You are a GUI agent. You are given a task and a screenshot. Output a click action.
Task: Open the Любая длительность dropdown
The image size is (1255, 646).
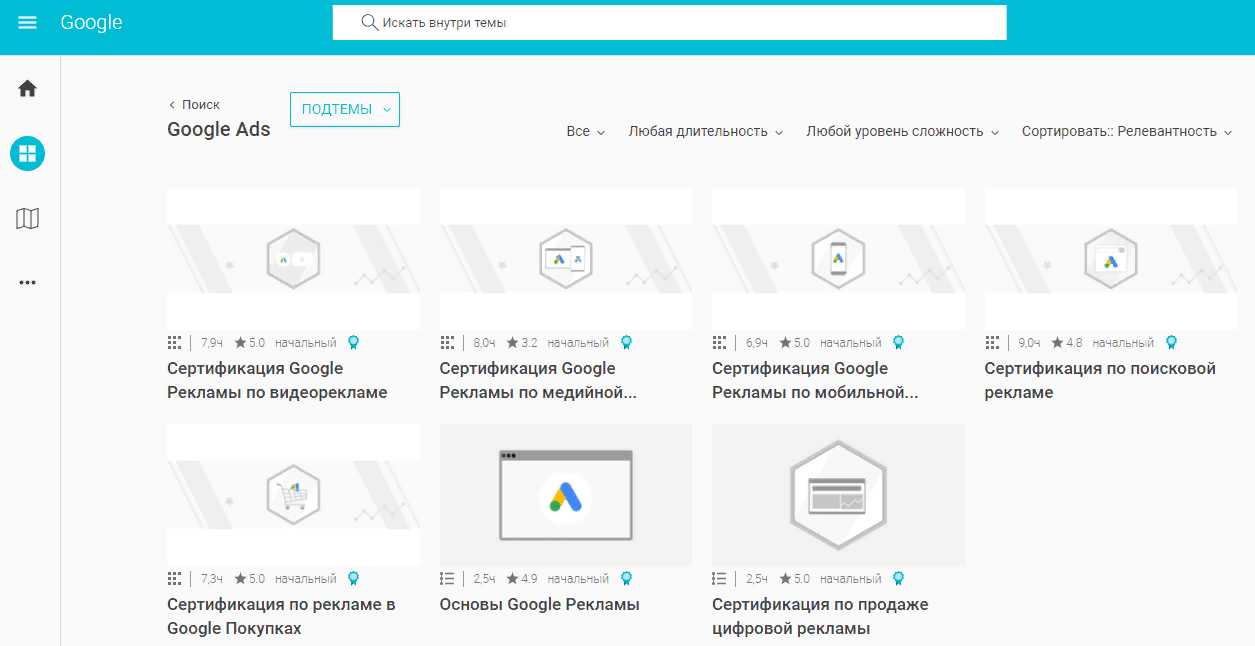(x=706, y=131)
